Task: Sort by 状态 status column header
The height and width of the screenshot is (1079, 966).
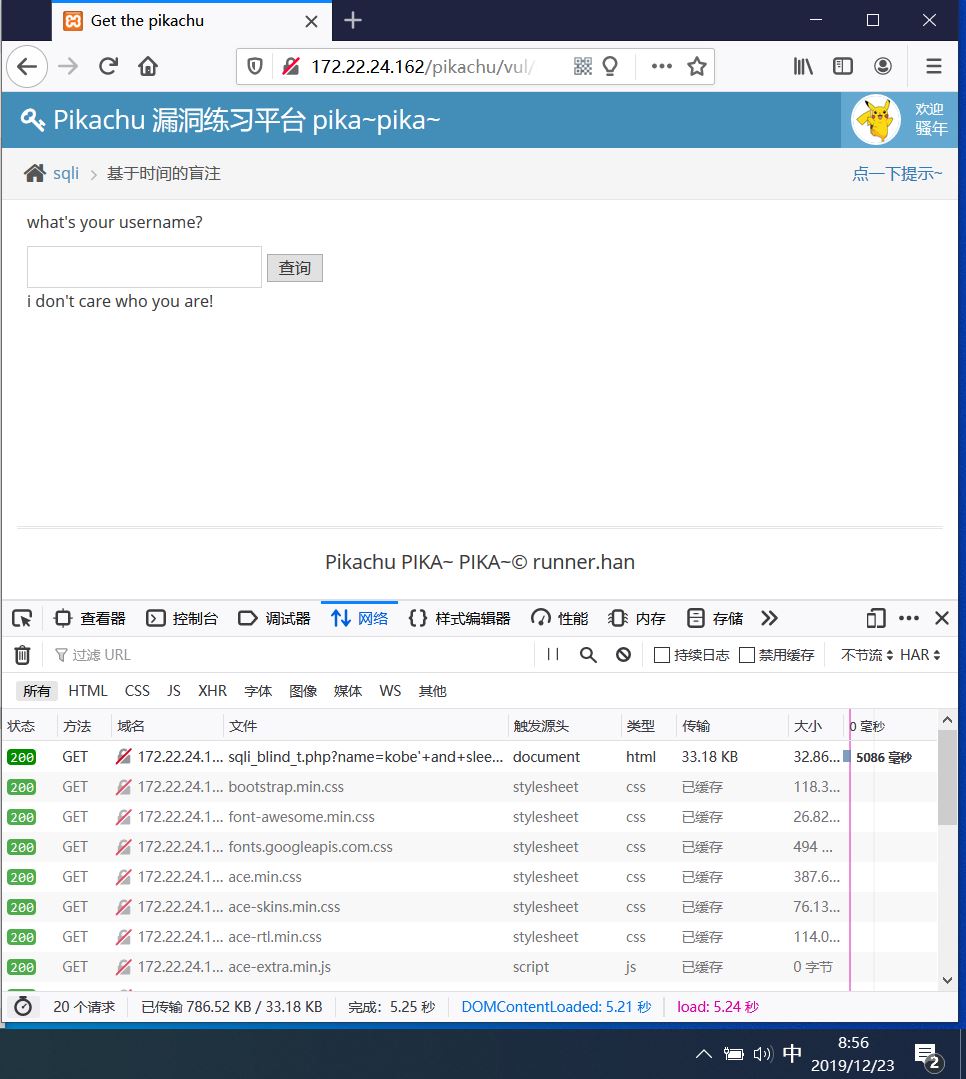Action: (29, 726)
